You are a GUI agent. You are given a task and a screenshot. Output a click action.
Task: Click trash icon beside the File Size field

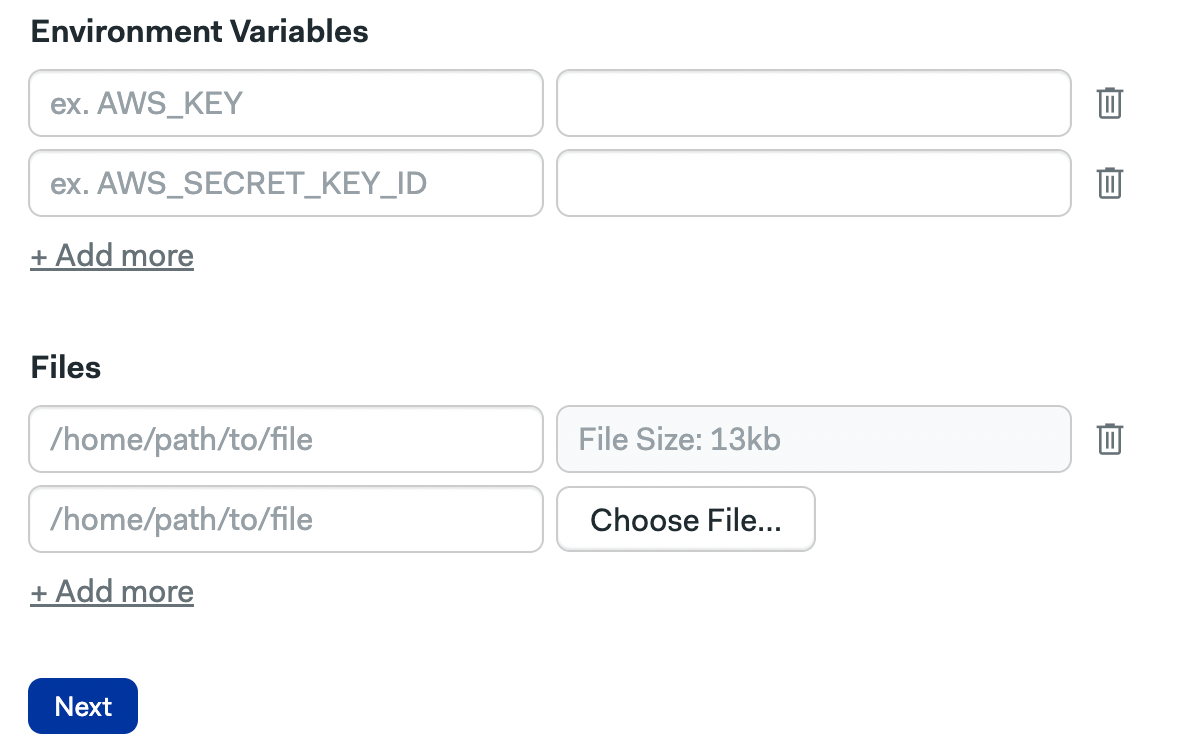tap(1110, 439)
